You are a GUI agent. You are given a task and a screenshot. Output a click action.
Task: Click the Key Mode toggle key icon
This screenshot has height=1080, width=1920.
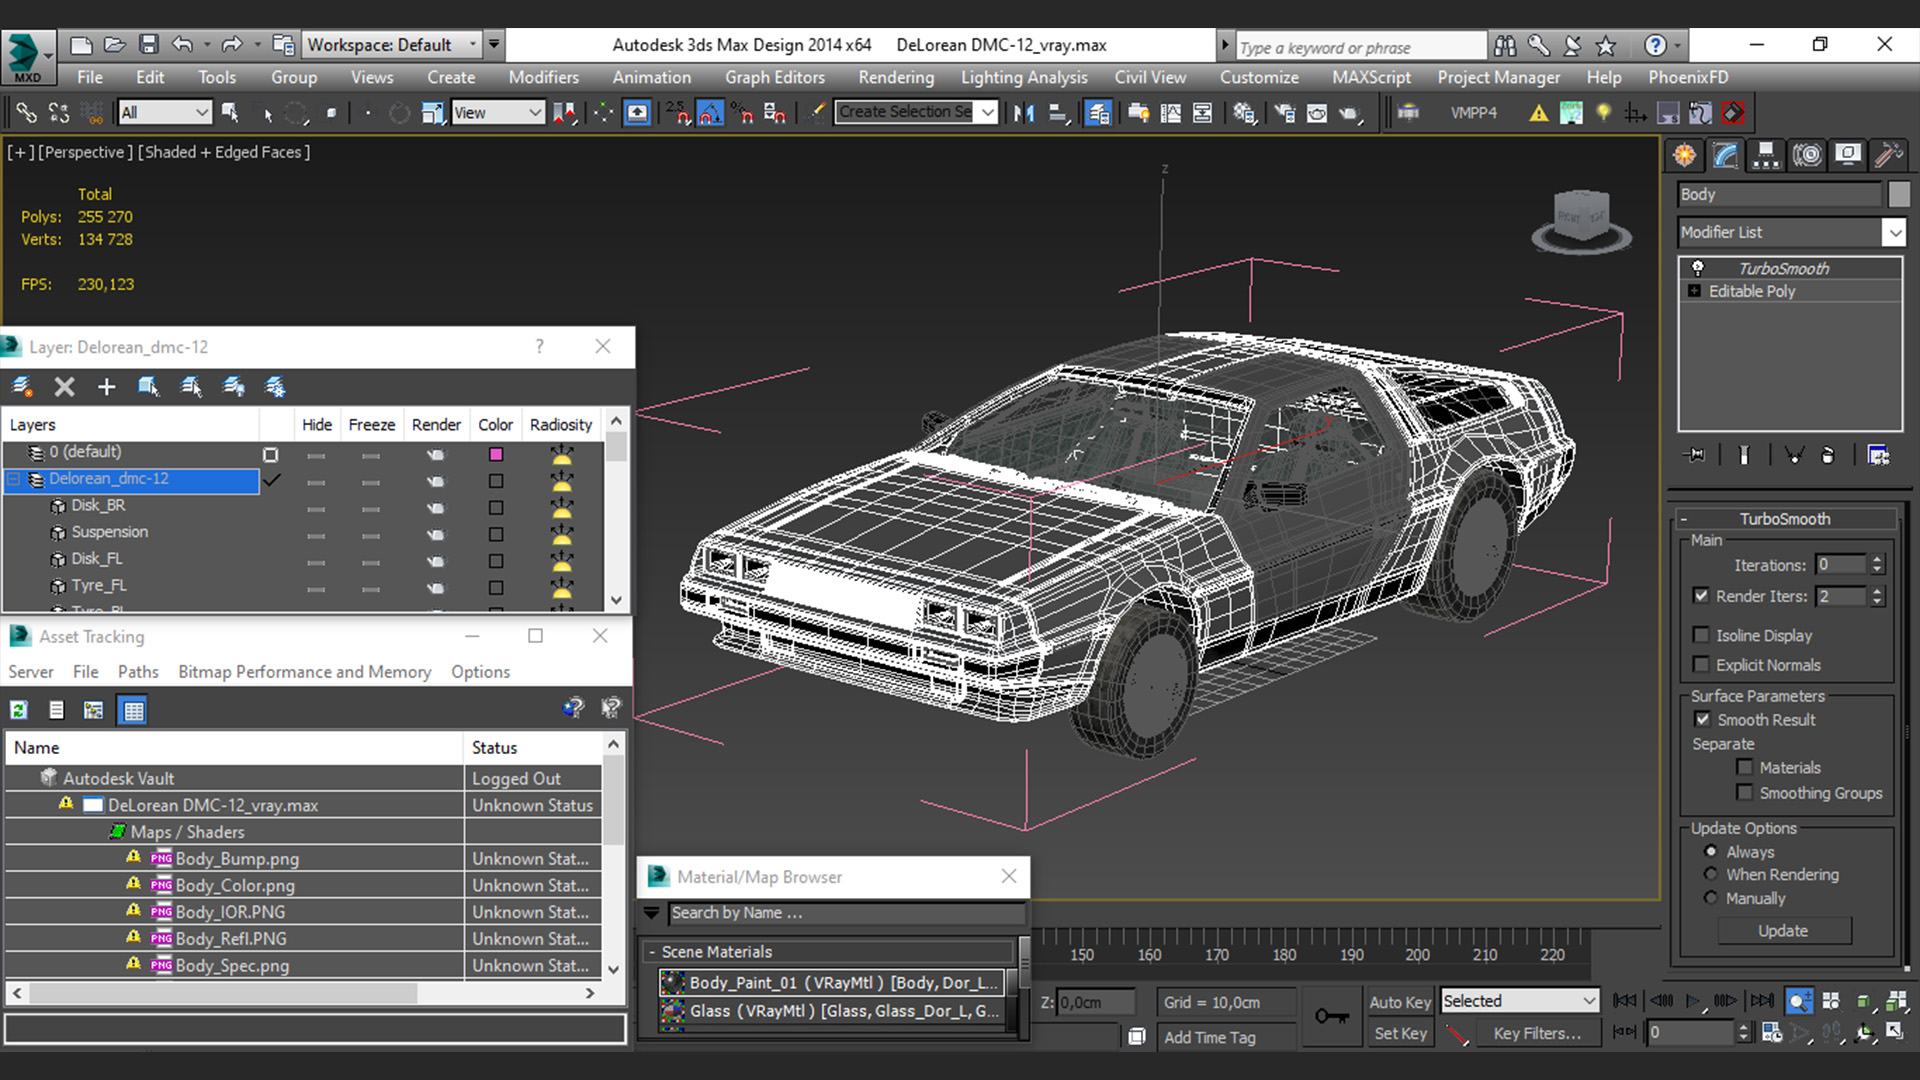pyautogui.click(x=1331, y=1016)
